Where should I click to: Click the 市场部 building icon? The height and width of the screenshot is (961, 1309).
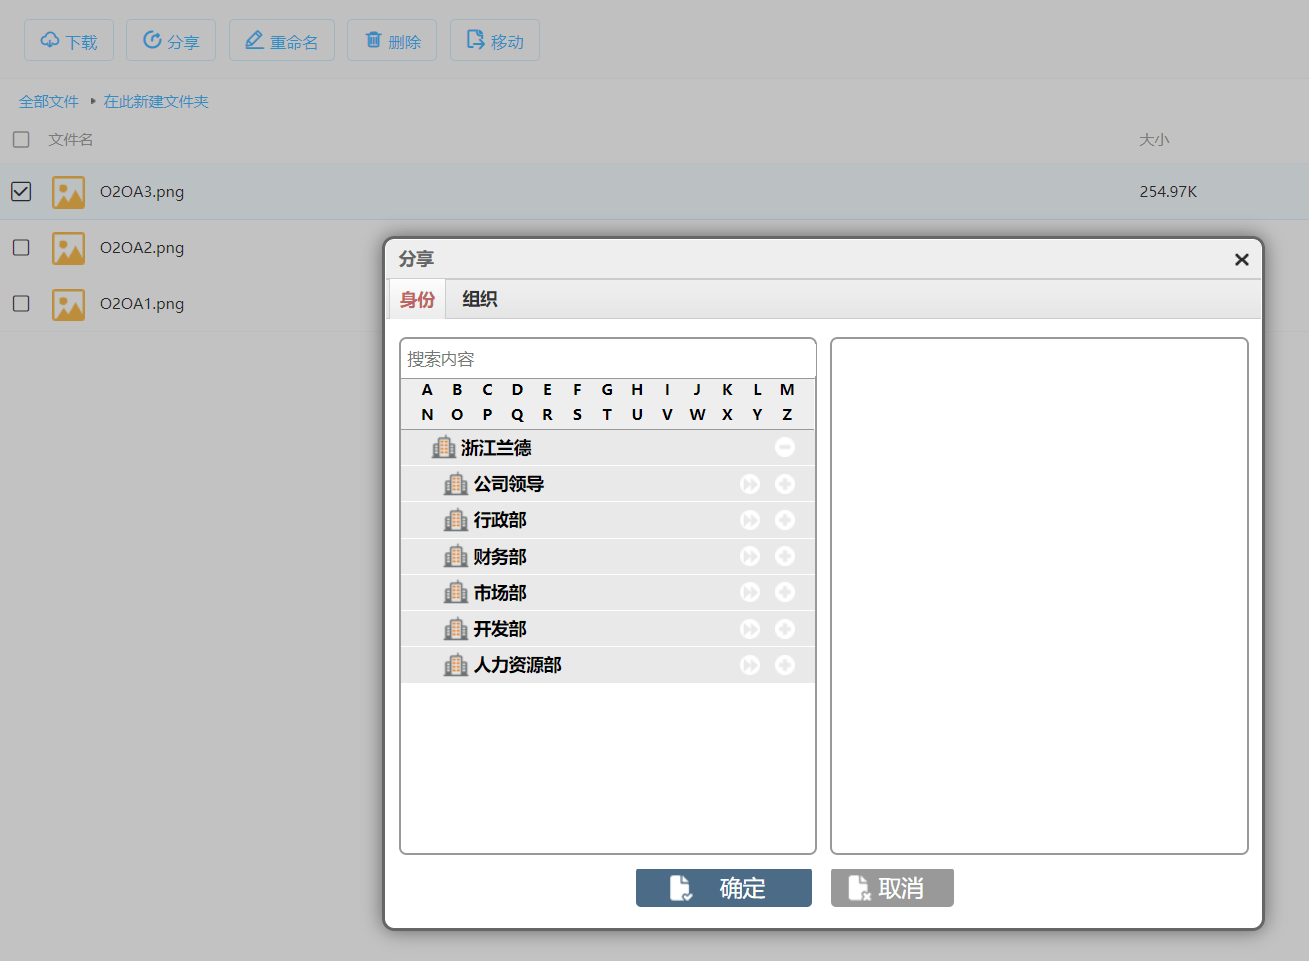click(456, 592)
